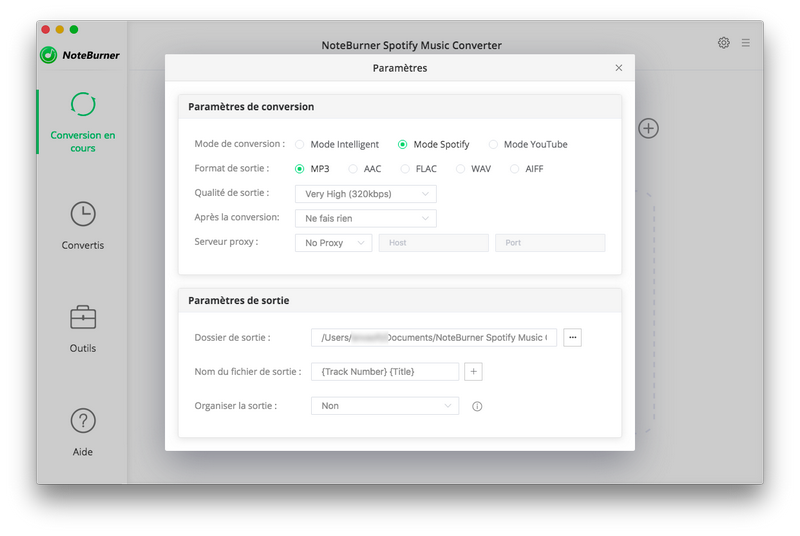800x536 pixels.
Task: Click the Paramètres de sortie heading
Action: click(239, 300)
